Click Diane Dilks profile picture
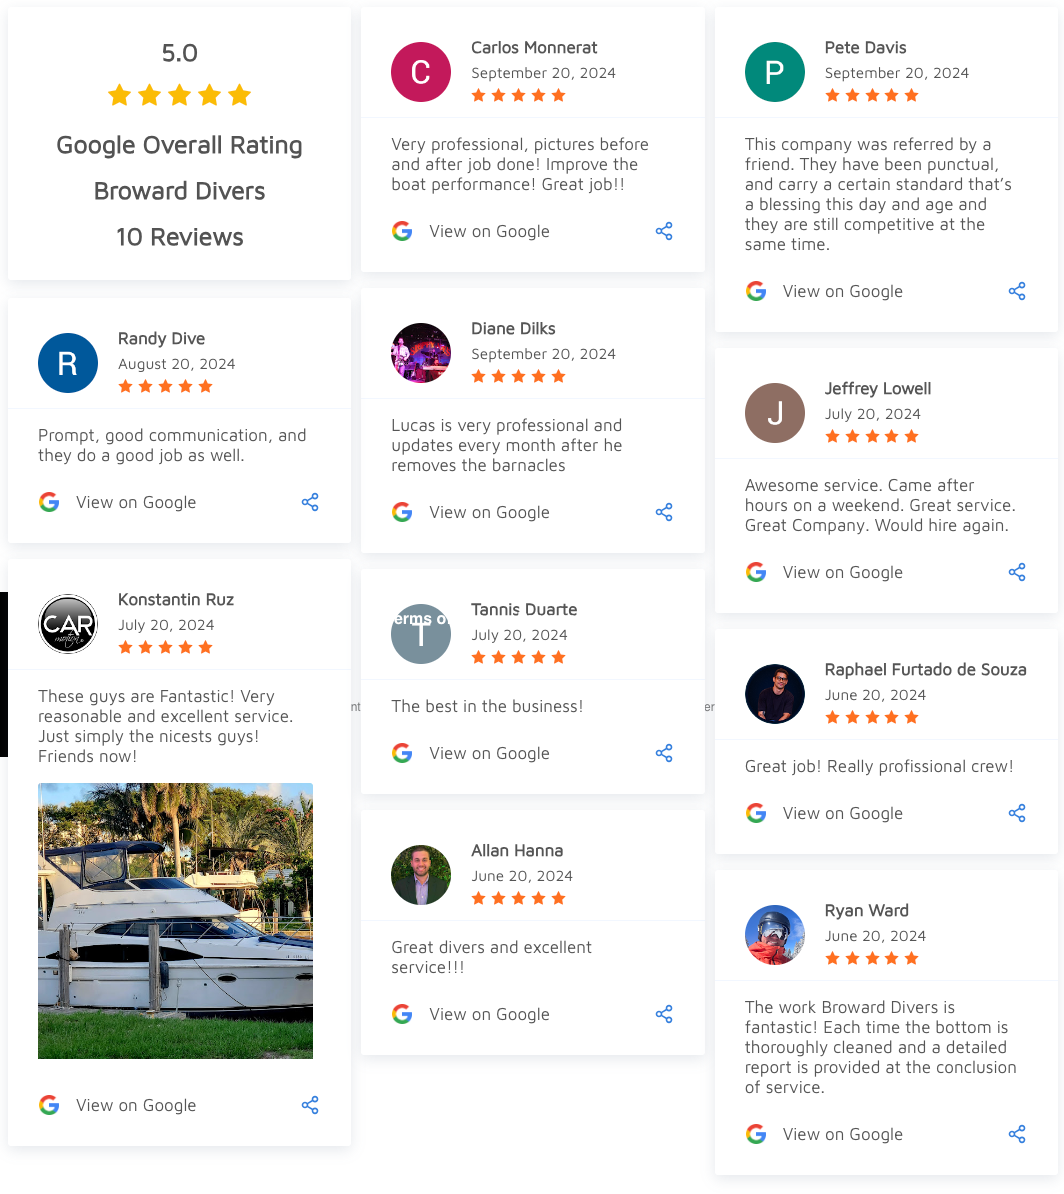The image size is (1064, 1194). point(420,353)
